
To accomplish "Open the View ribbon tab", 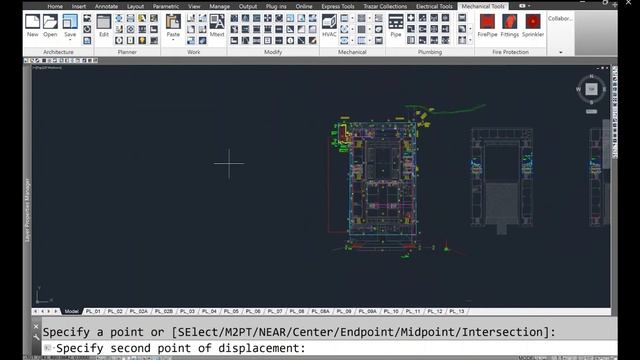I will click(x=194, y=7).
